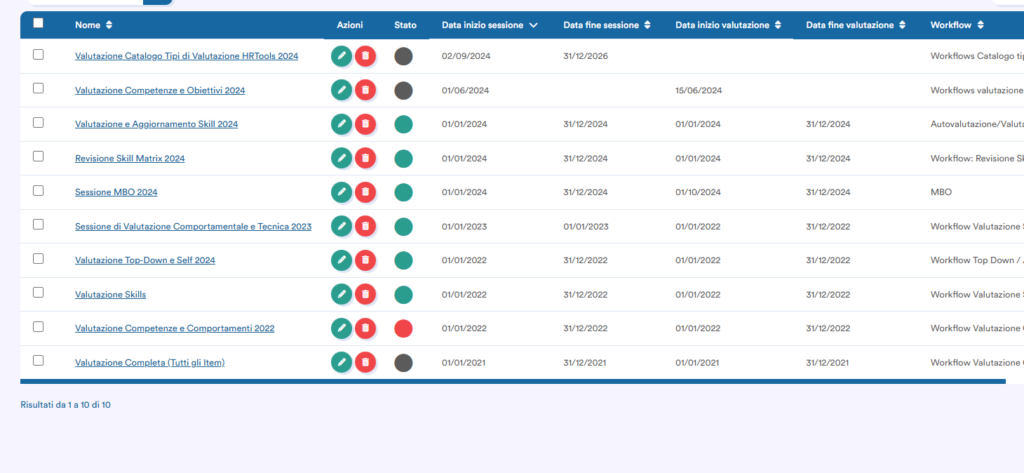Edit Valutazione Competenze e Obiettivi 2024 session
Screen dimensions: 1024x473
[342, 90]
